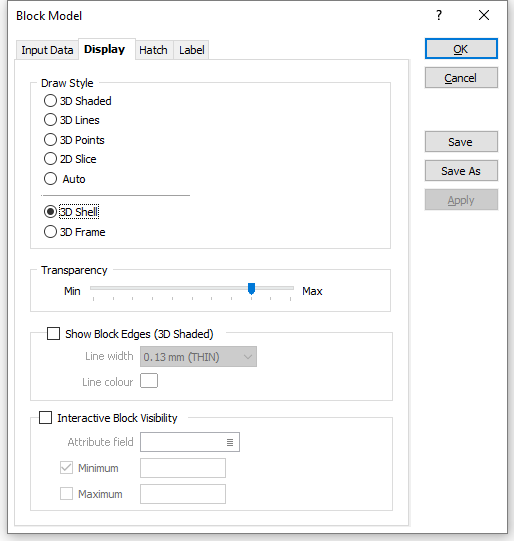Toggle the Maximum checkbox
Viewport: 514px width, 541px height.
click(66, 494)
